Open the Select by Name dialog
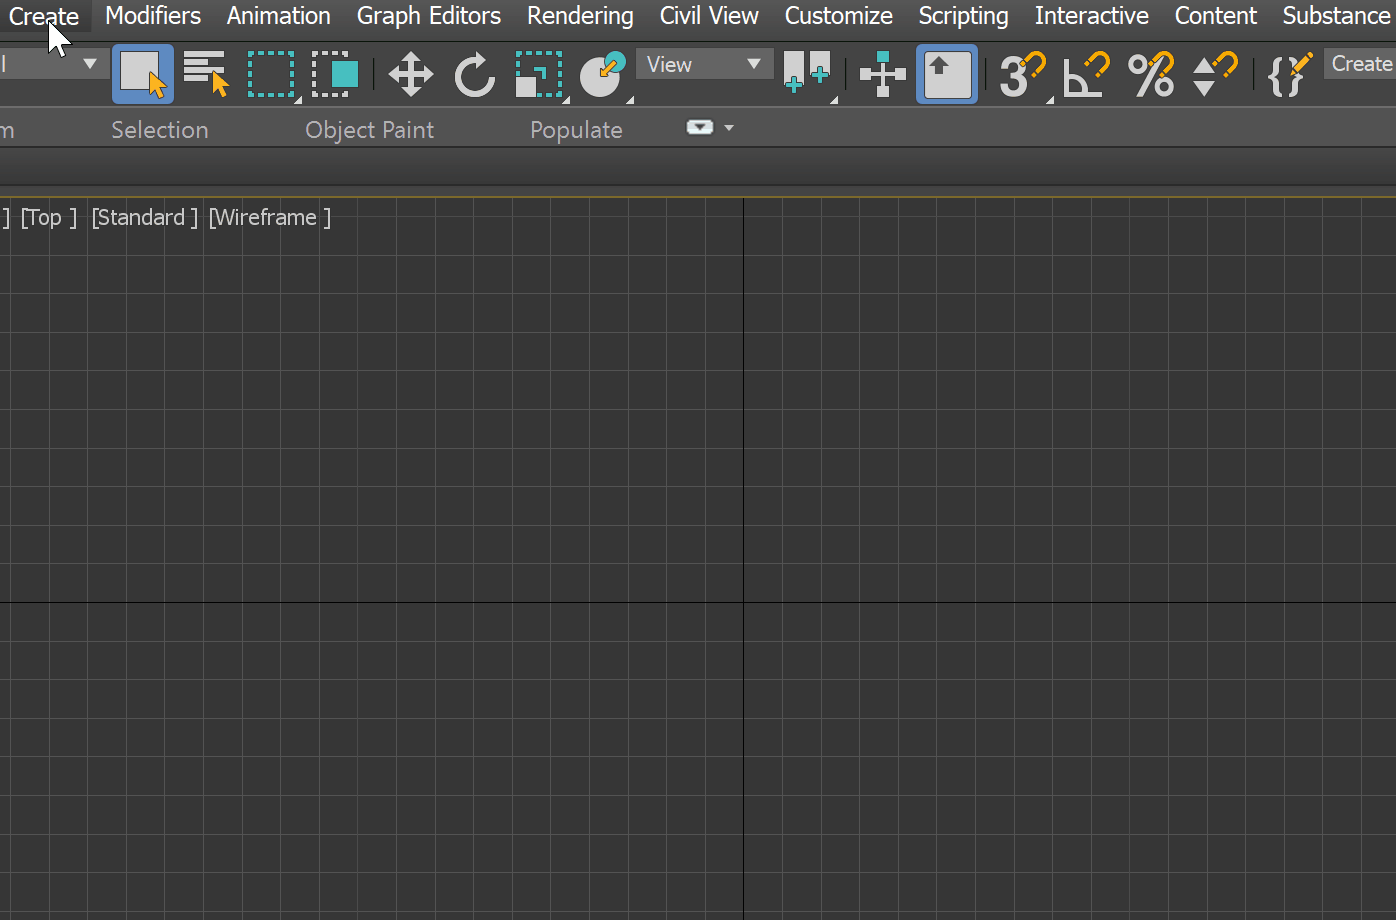The image size is (1396, 920). tap(206, 73)
